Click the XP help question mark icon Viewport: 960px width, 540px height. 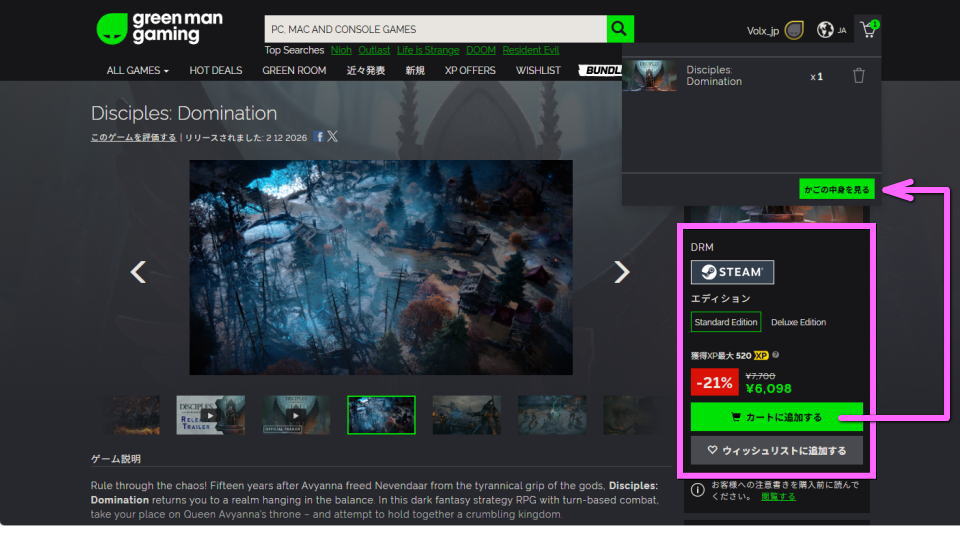pos(776,355)
